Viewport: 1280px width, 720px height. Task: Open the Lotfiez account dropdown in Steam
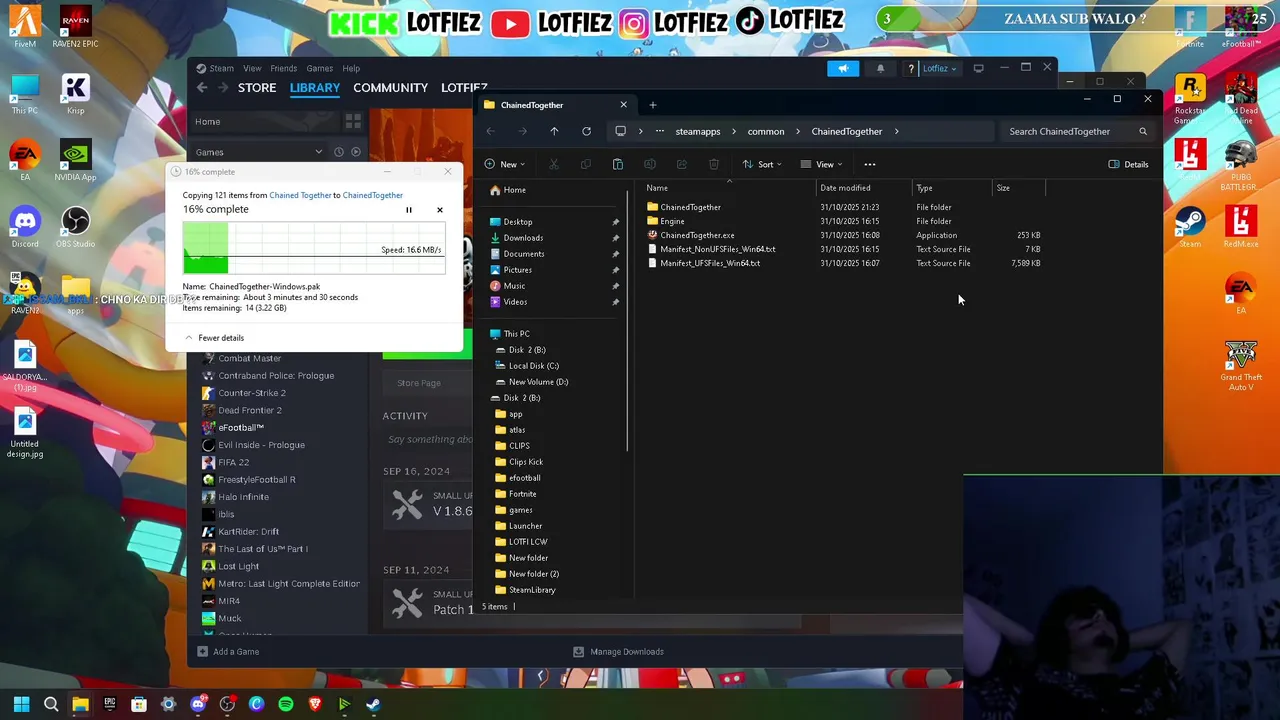coord(940,69)
